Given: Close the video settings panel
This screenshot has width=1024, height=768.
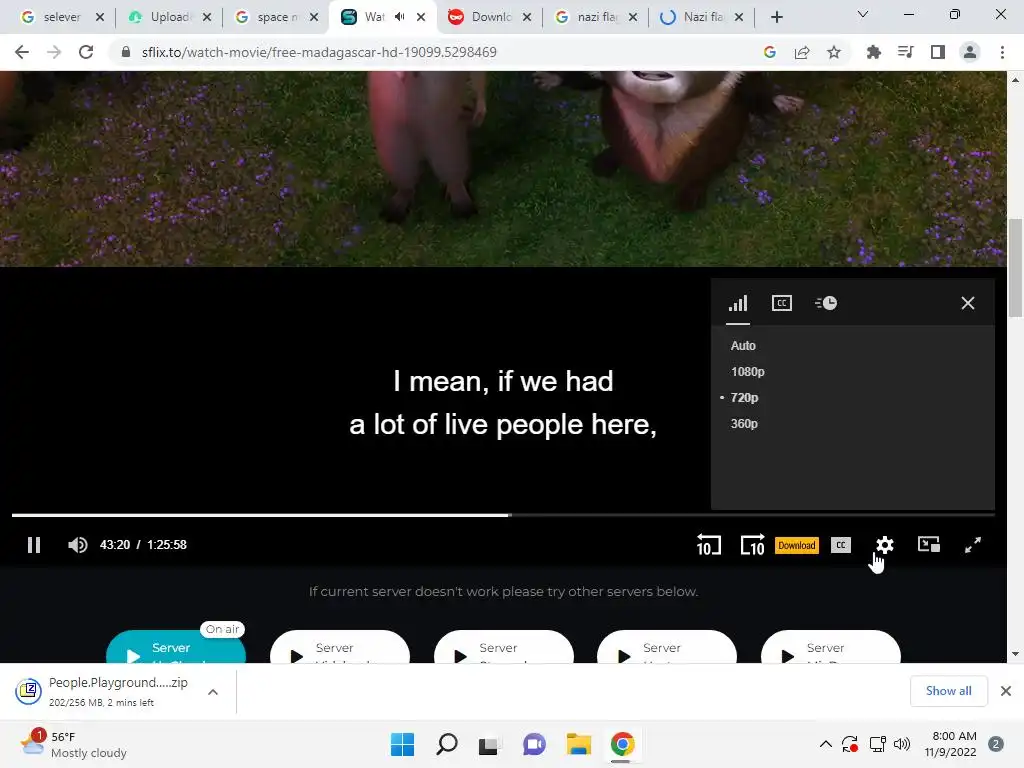Looking at the screenshot, I should click(968, 303).
